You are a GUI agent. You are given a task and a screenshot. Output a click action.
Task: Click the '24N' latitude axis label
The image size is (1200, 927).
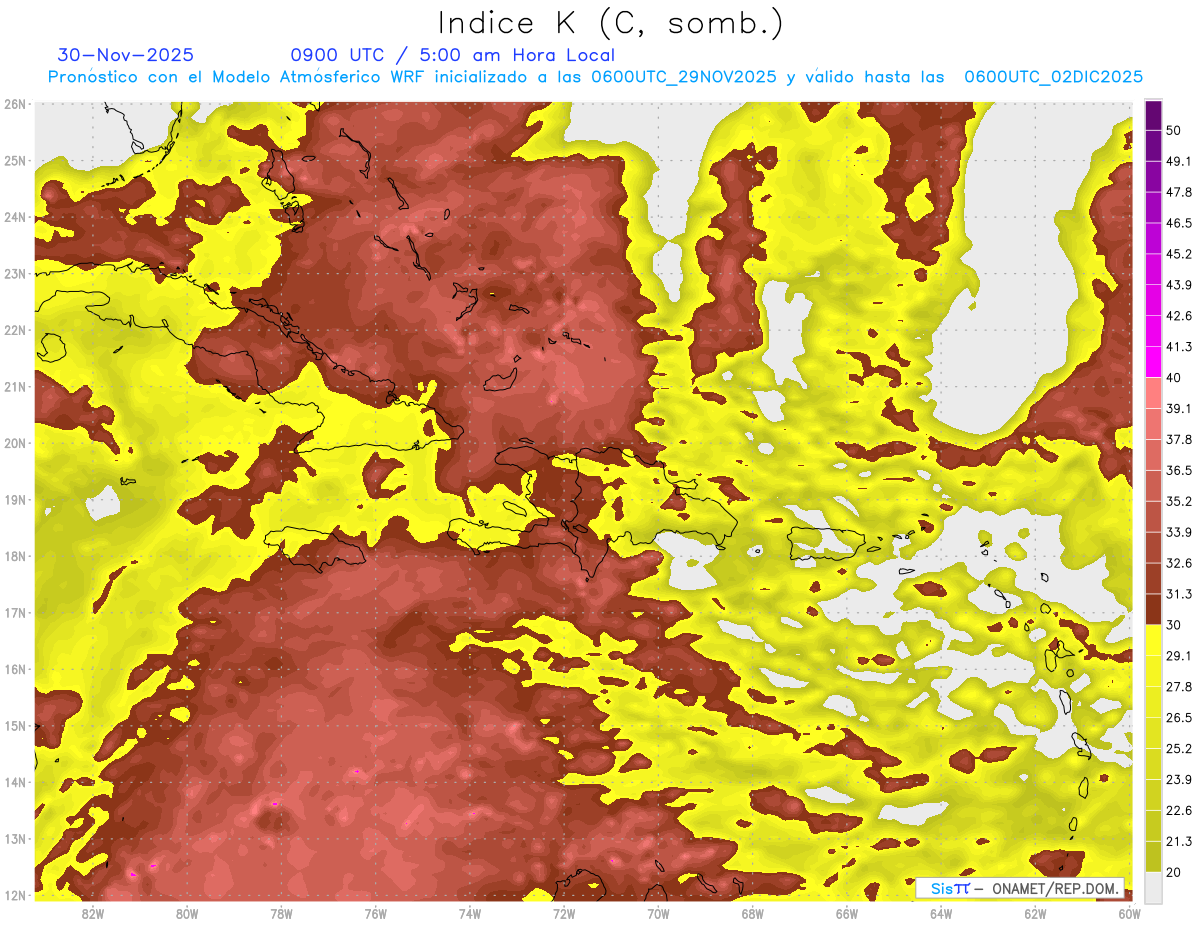tap(15, 217)
